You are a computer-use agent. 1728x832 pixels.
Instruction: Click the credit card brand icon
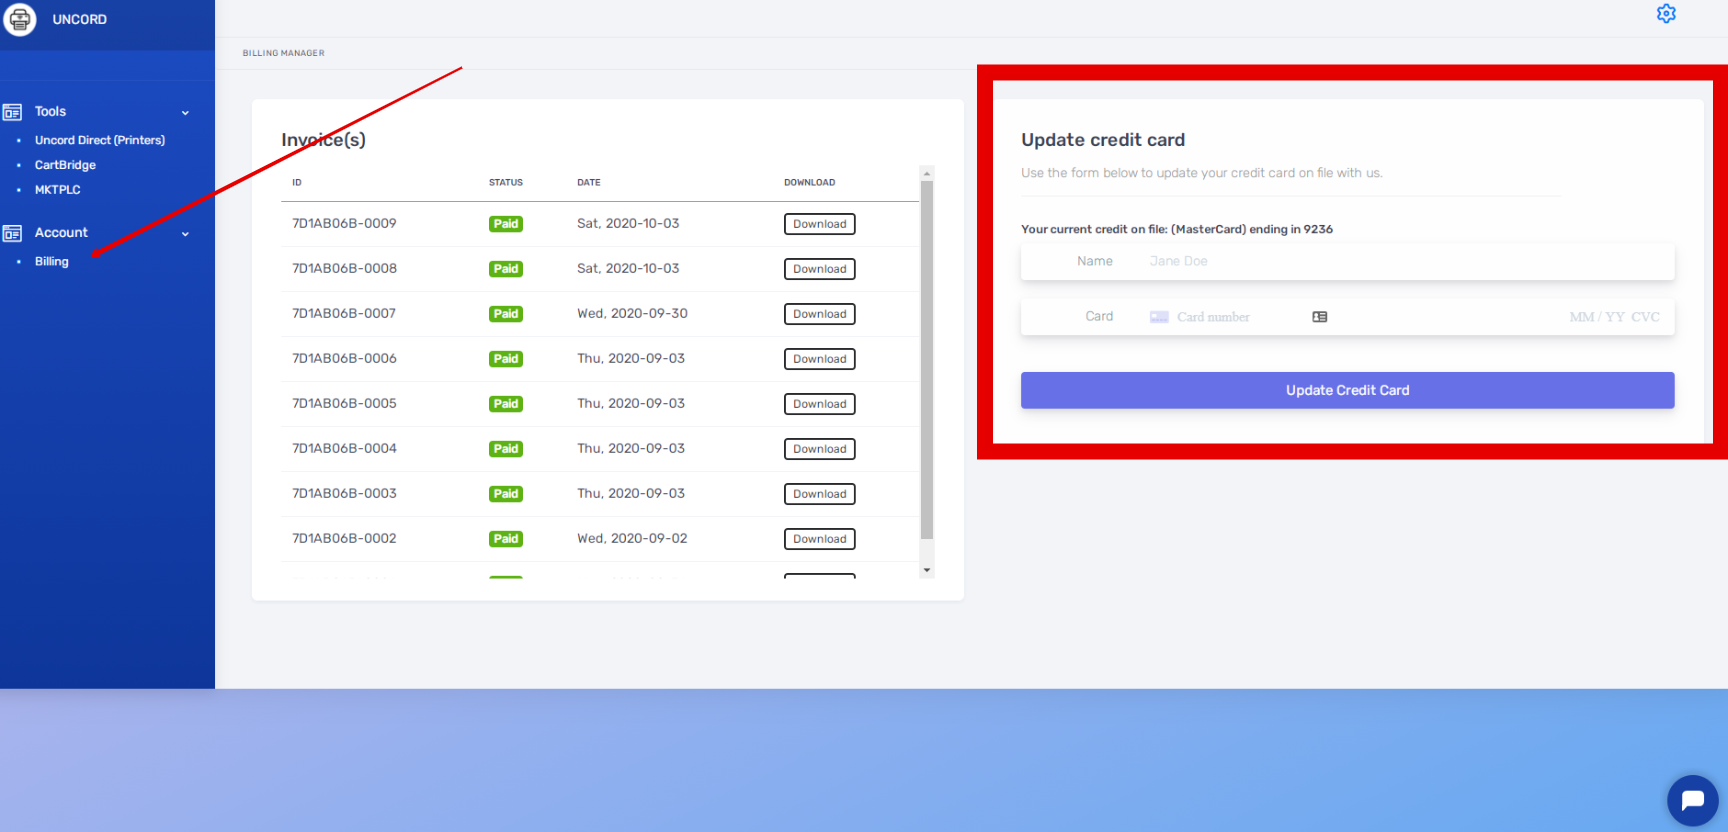click(1159, 317)
